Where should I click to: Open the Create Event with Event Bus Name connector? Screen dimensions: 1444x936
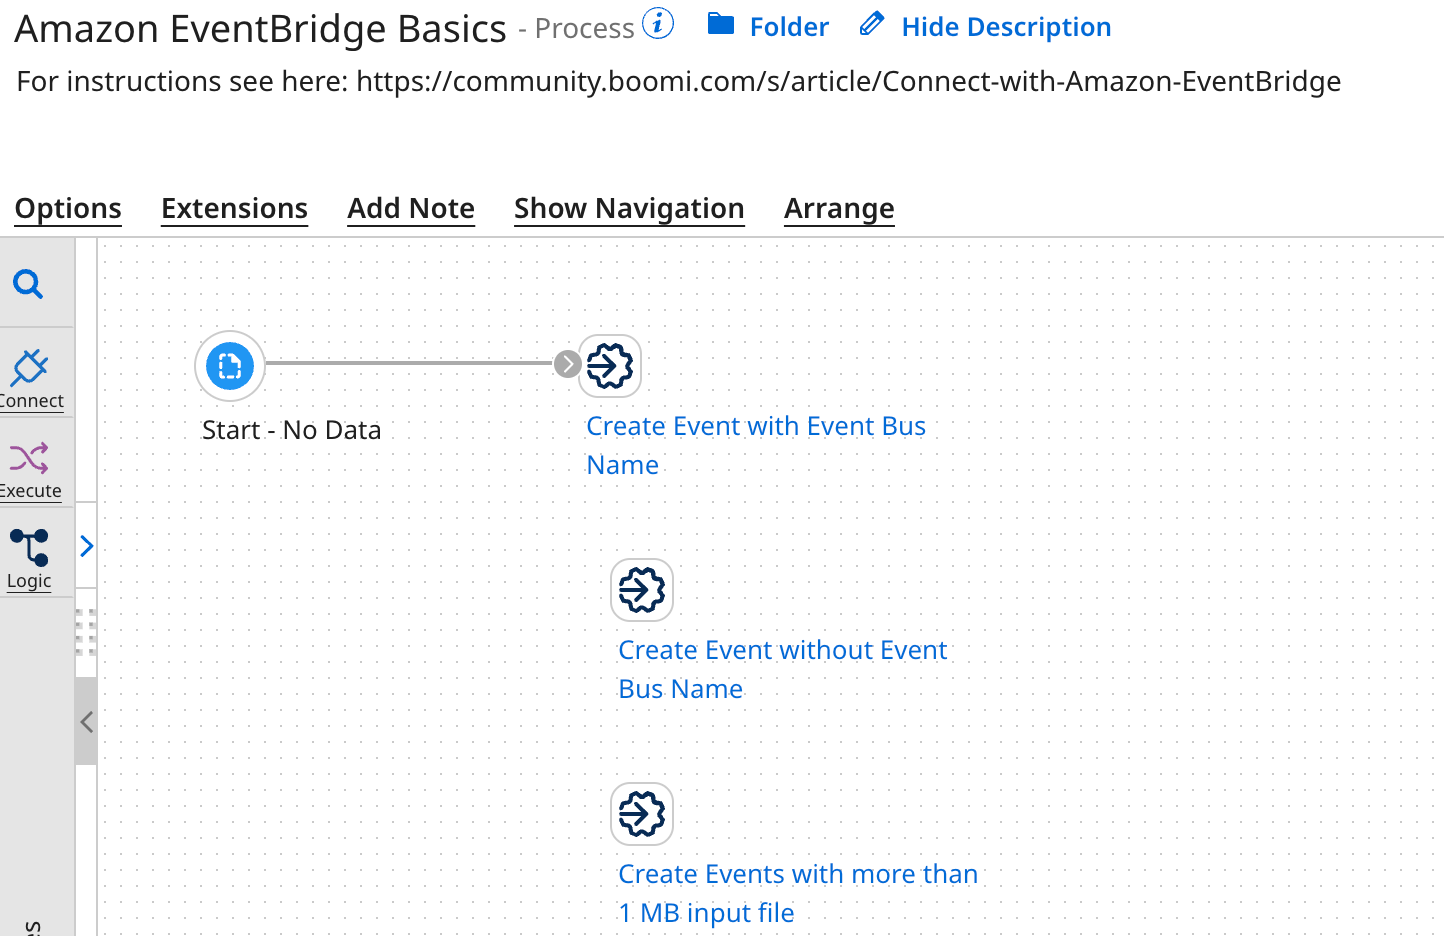(x=609, y=366)
